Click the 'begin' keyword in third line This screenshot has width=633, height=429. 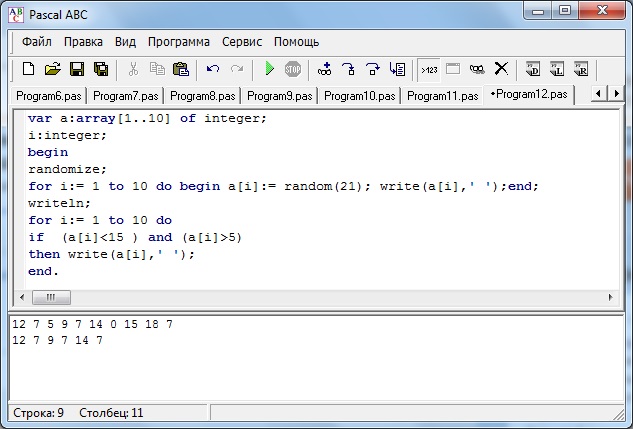tap(48, 152)
